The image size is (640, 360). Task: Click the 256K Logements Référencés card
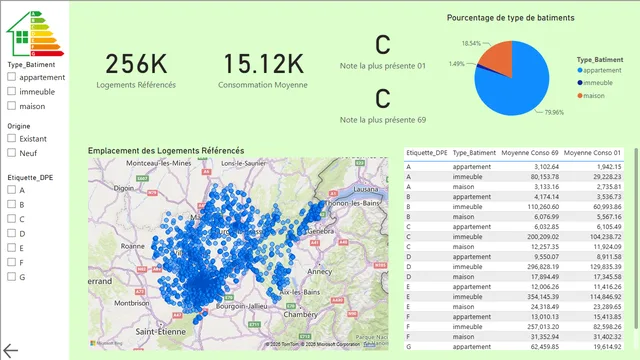pos(136,70)
